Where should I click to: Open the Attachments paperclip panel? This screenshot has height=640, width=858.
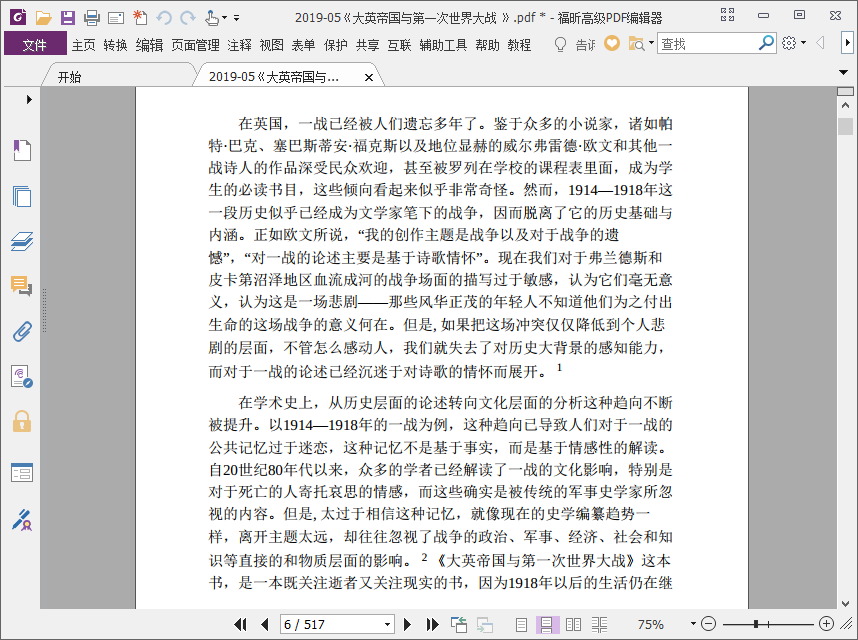pyautogui.click(x=22, y=331)
